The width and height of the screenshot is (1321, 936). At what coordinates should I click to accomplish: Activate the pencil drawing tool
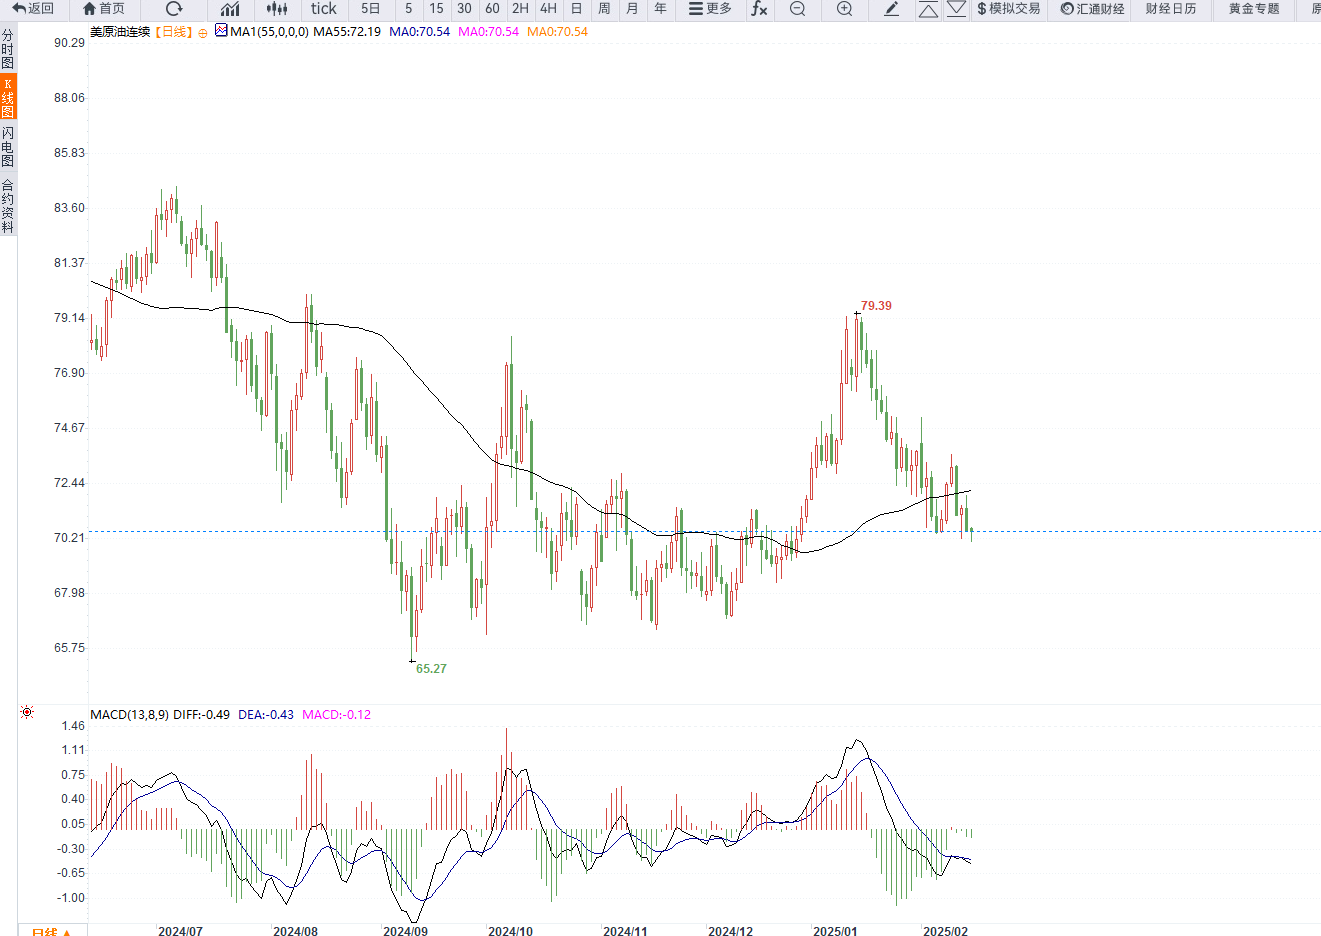coord(892,9)
